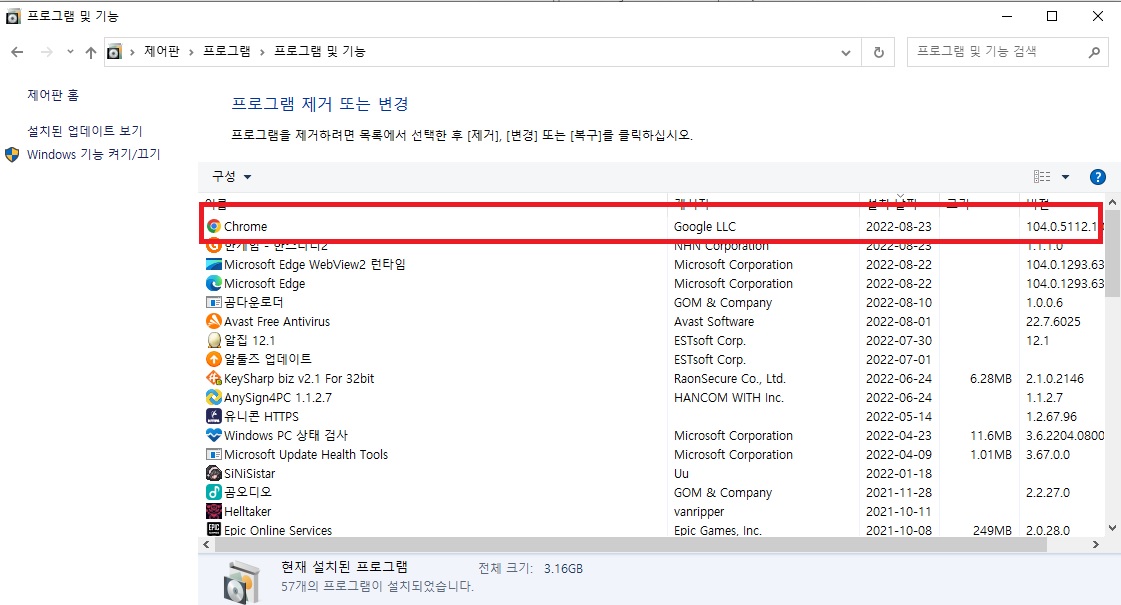Click the vertical scrollbar up arrow
Image resolution: width=1121 pixels, height=605 pixels.
point(1112,202)
